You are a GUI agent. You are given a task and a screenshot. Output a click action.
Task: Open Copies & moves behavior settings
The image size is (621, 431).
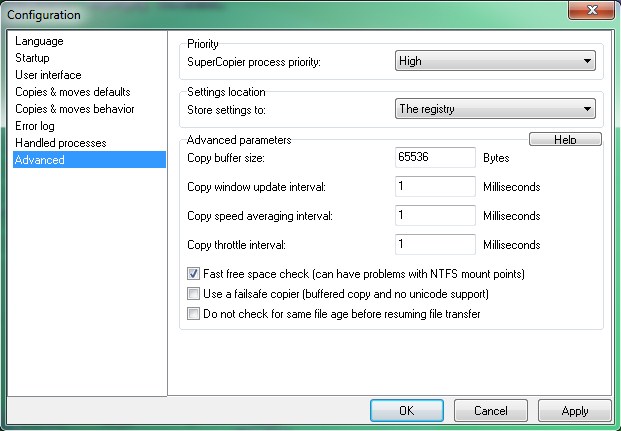pyautogui.click(x=74, y=109)
